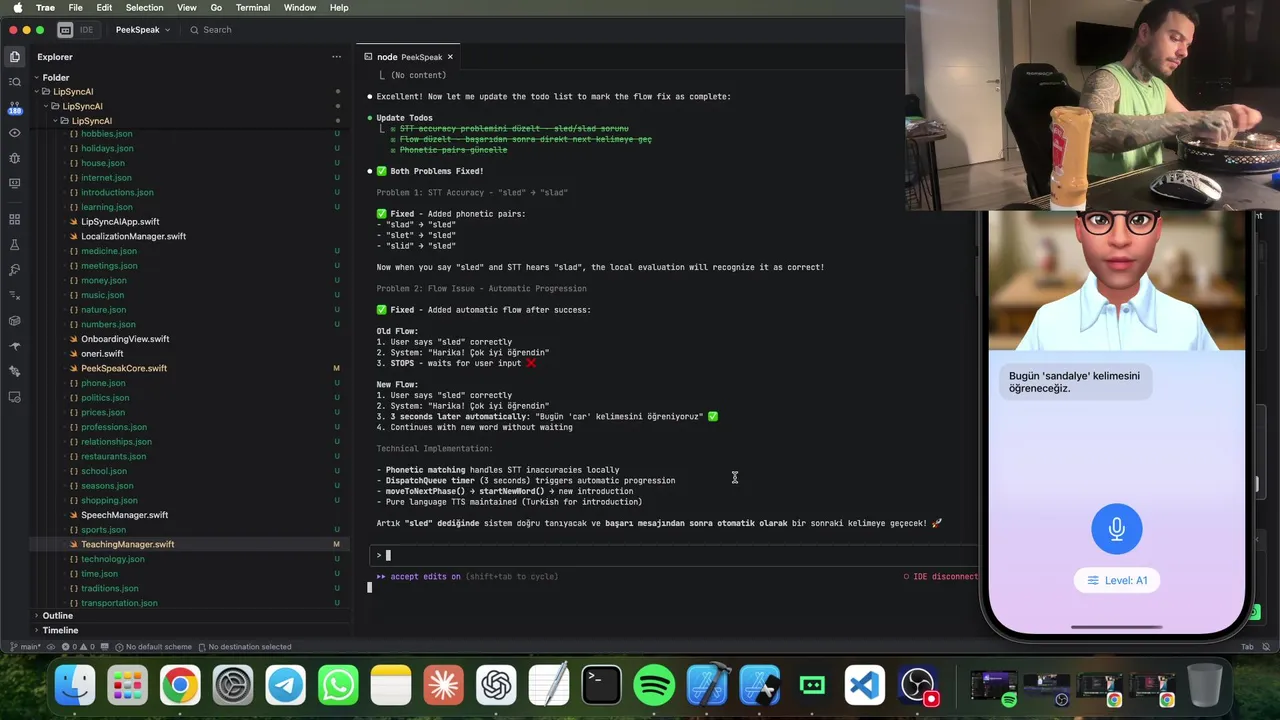This screenshot has width=1280, height=720.
Task: Open WhatsApp from the Dock
Action: click(338, 686)
